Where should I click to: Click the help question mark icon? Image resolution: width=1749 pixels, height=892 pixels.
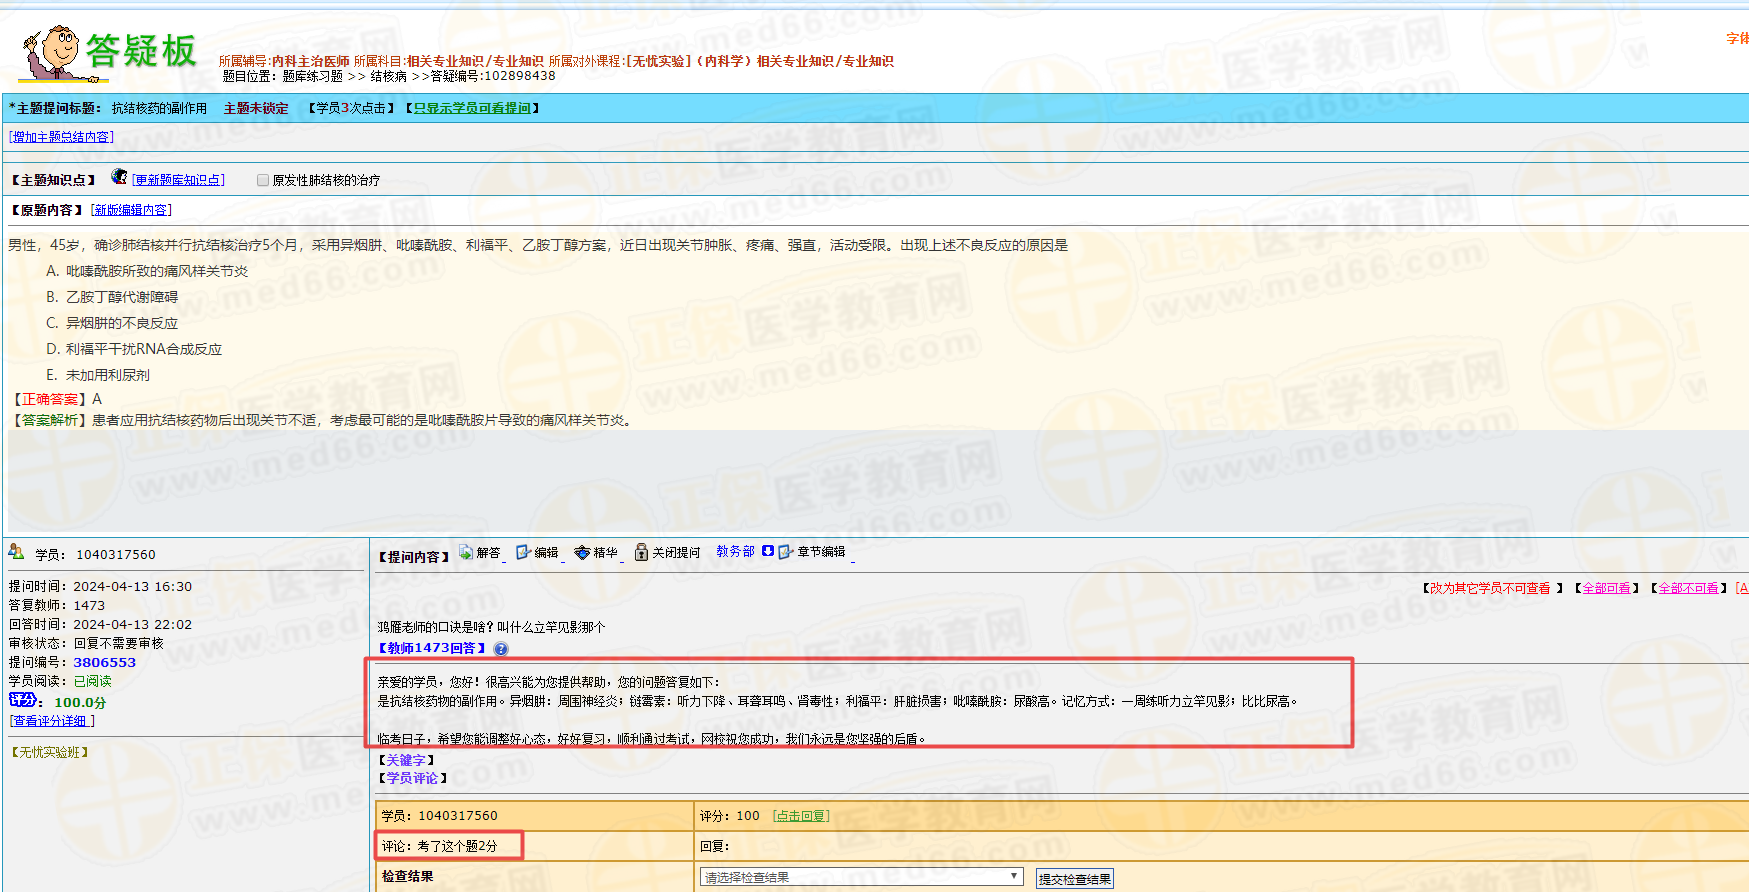pos(501,649)
